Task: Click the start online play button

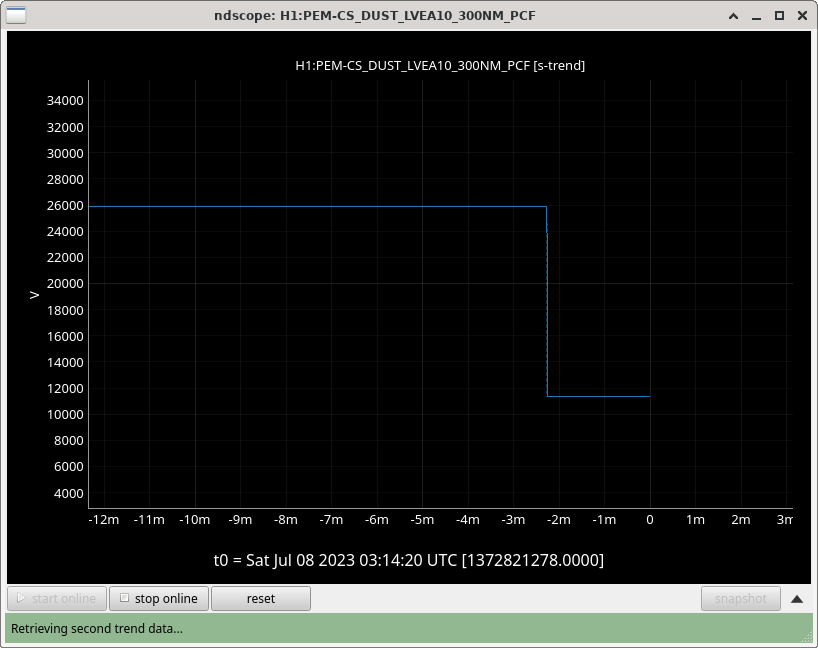Action: point(57,599)
